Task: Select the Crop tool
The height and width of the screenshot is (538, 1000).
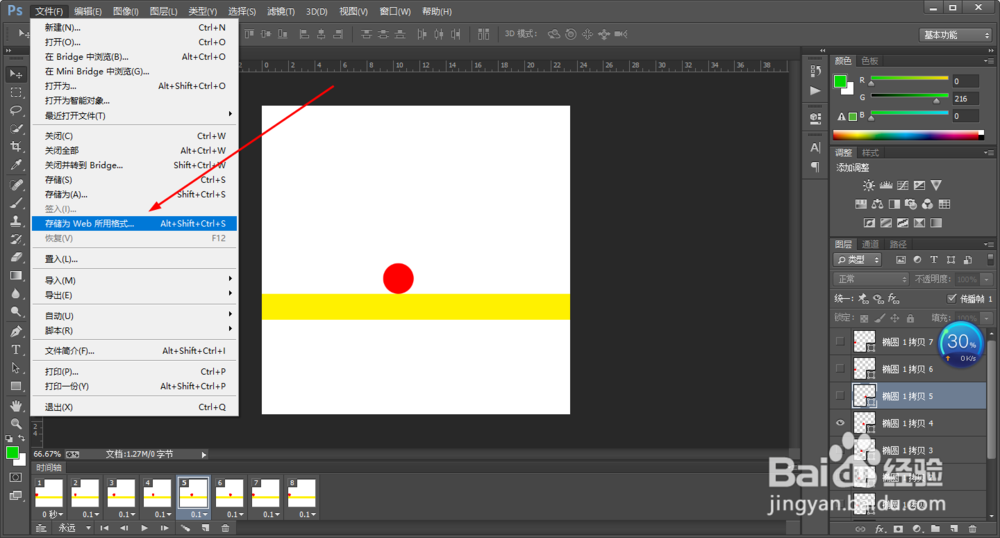Action: pyautogui.click(x=16, y=147)
